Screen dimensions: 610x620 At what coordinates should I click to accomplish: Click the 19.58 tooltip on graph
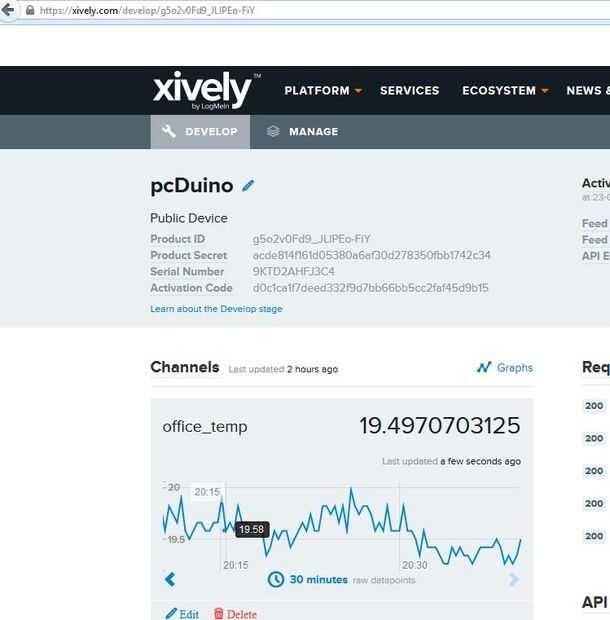252,529
